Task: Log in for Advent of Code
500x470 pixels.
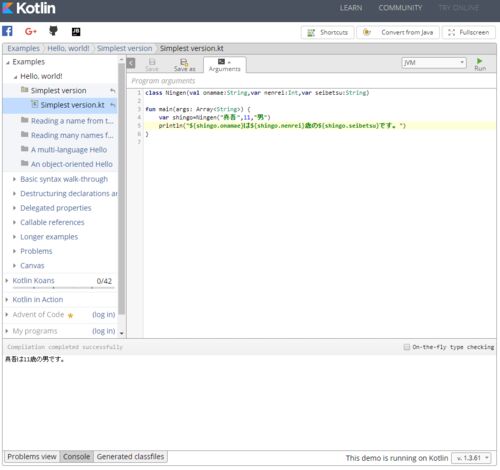Action: [x=104, y=314]
